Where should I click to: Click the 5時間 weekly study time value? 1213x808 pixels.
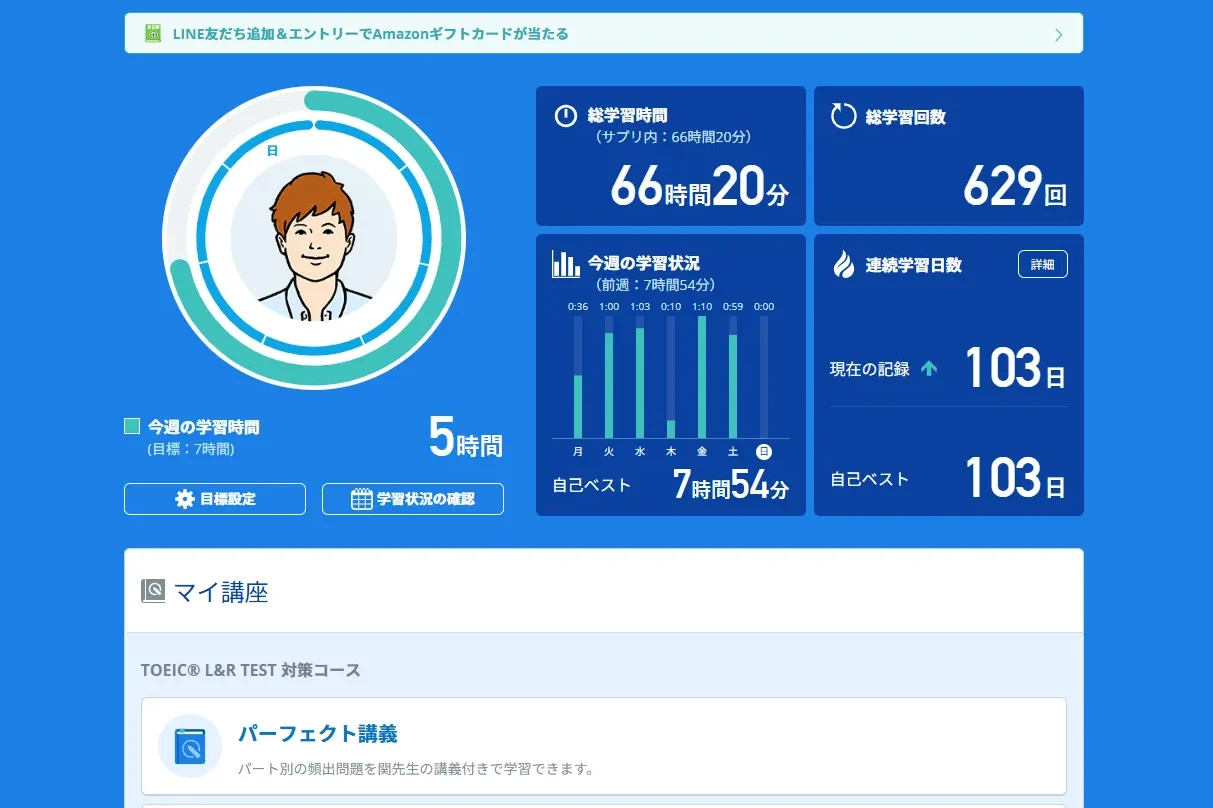click(466, 438)
